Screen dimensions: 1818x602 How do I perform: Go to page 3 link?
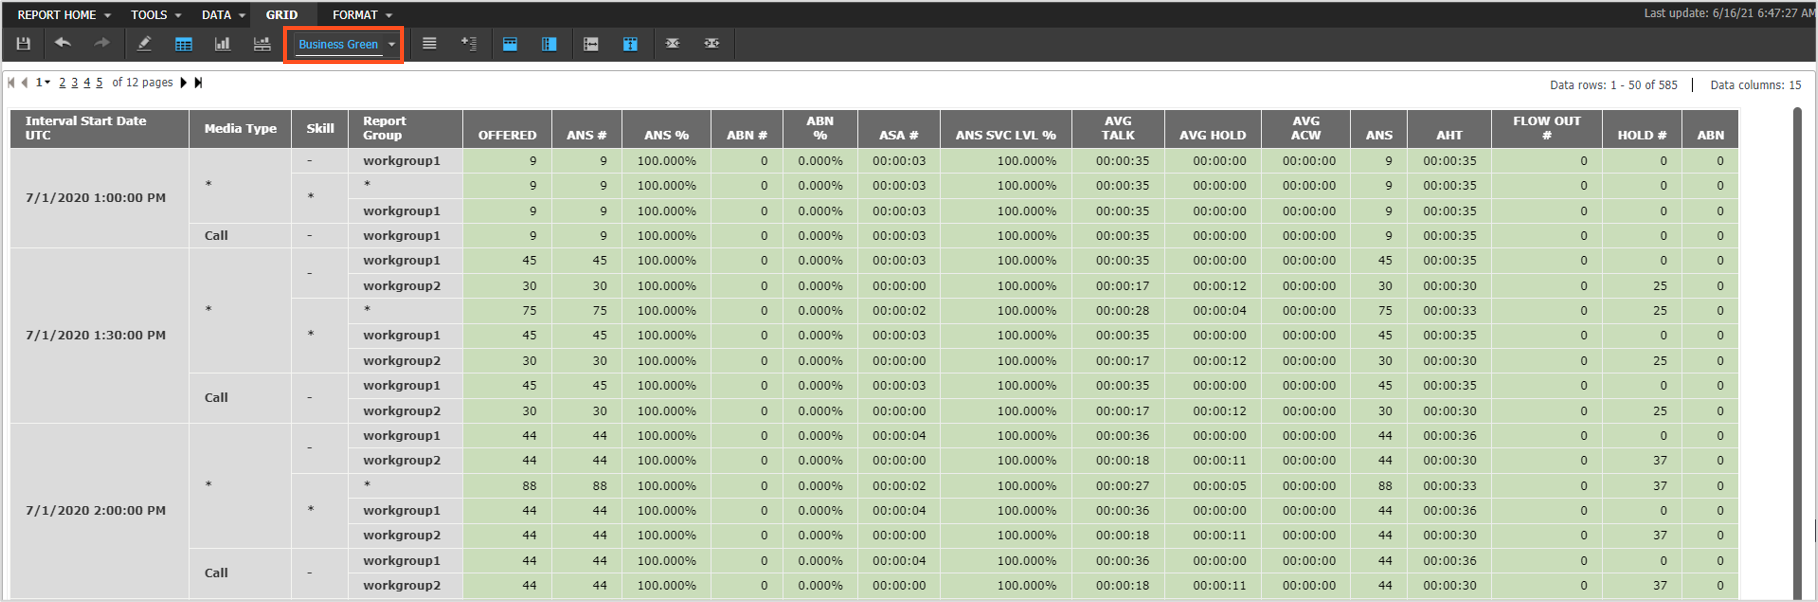point(74,83)
